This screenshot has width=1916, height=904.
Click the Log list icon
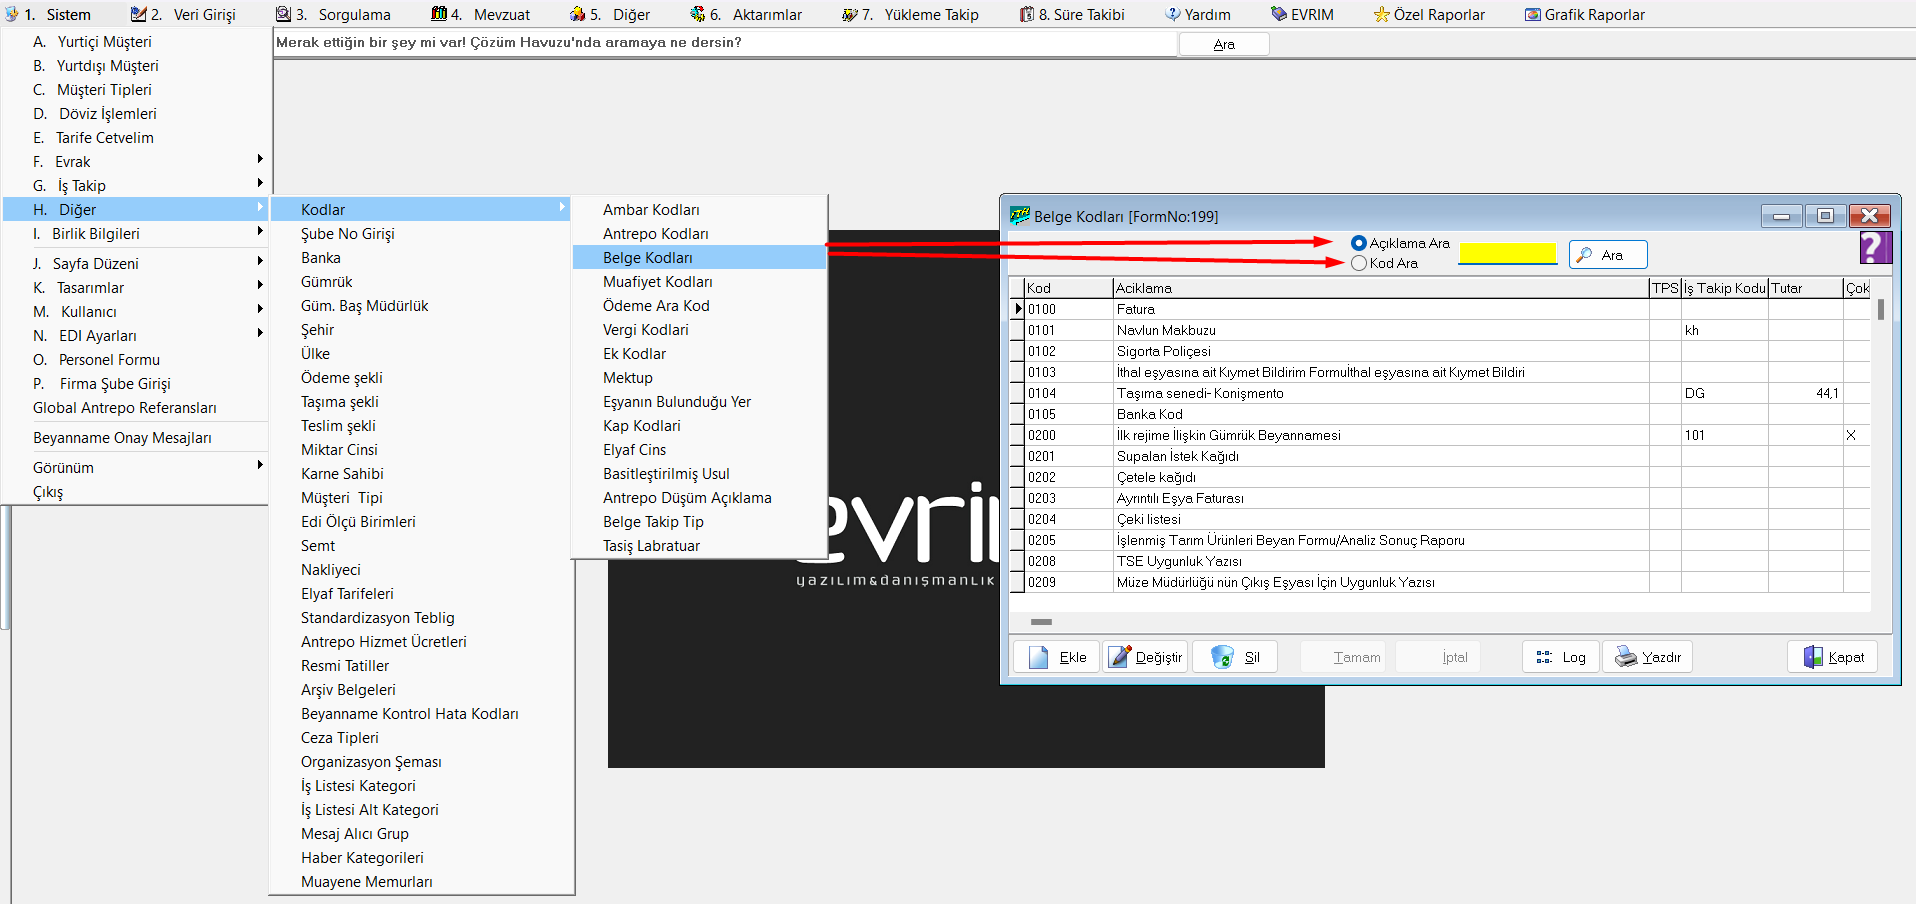click(x=1544, y=657)
